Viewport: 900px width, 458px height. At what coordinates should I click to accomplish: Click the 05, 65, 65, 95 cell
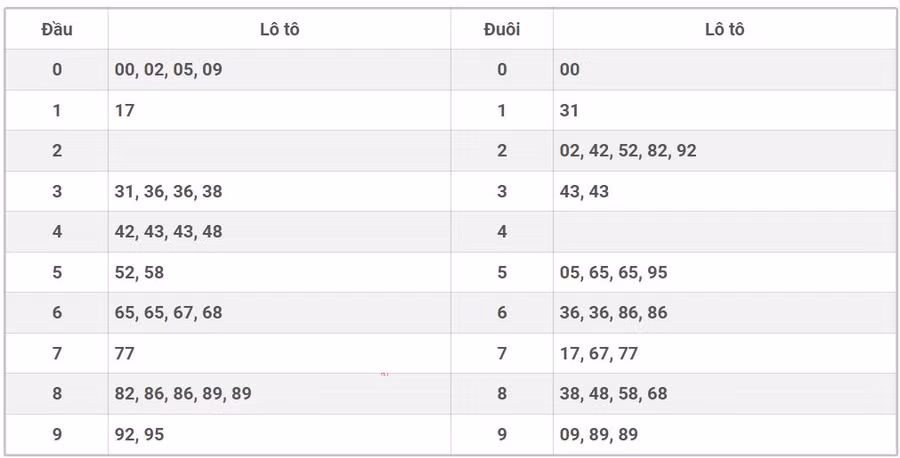(613, 272)
